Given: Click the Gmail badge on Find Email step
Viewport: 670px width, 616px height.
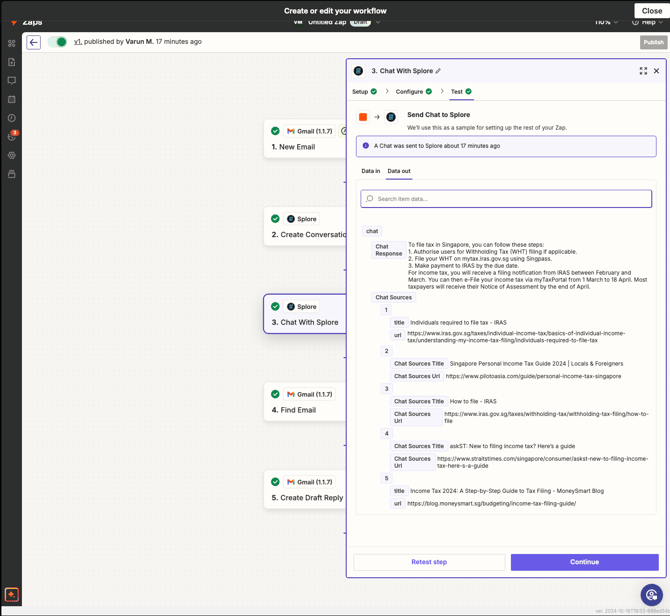Looking at the screenshot, I should click(309, 394).
